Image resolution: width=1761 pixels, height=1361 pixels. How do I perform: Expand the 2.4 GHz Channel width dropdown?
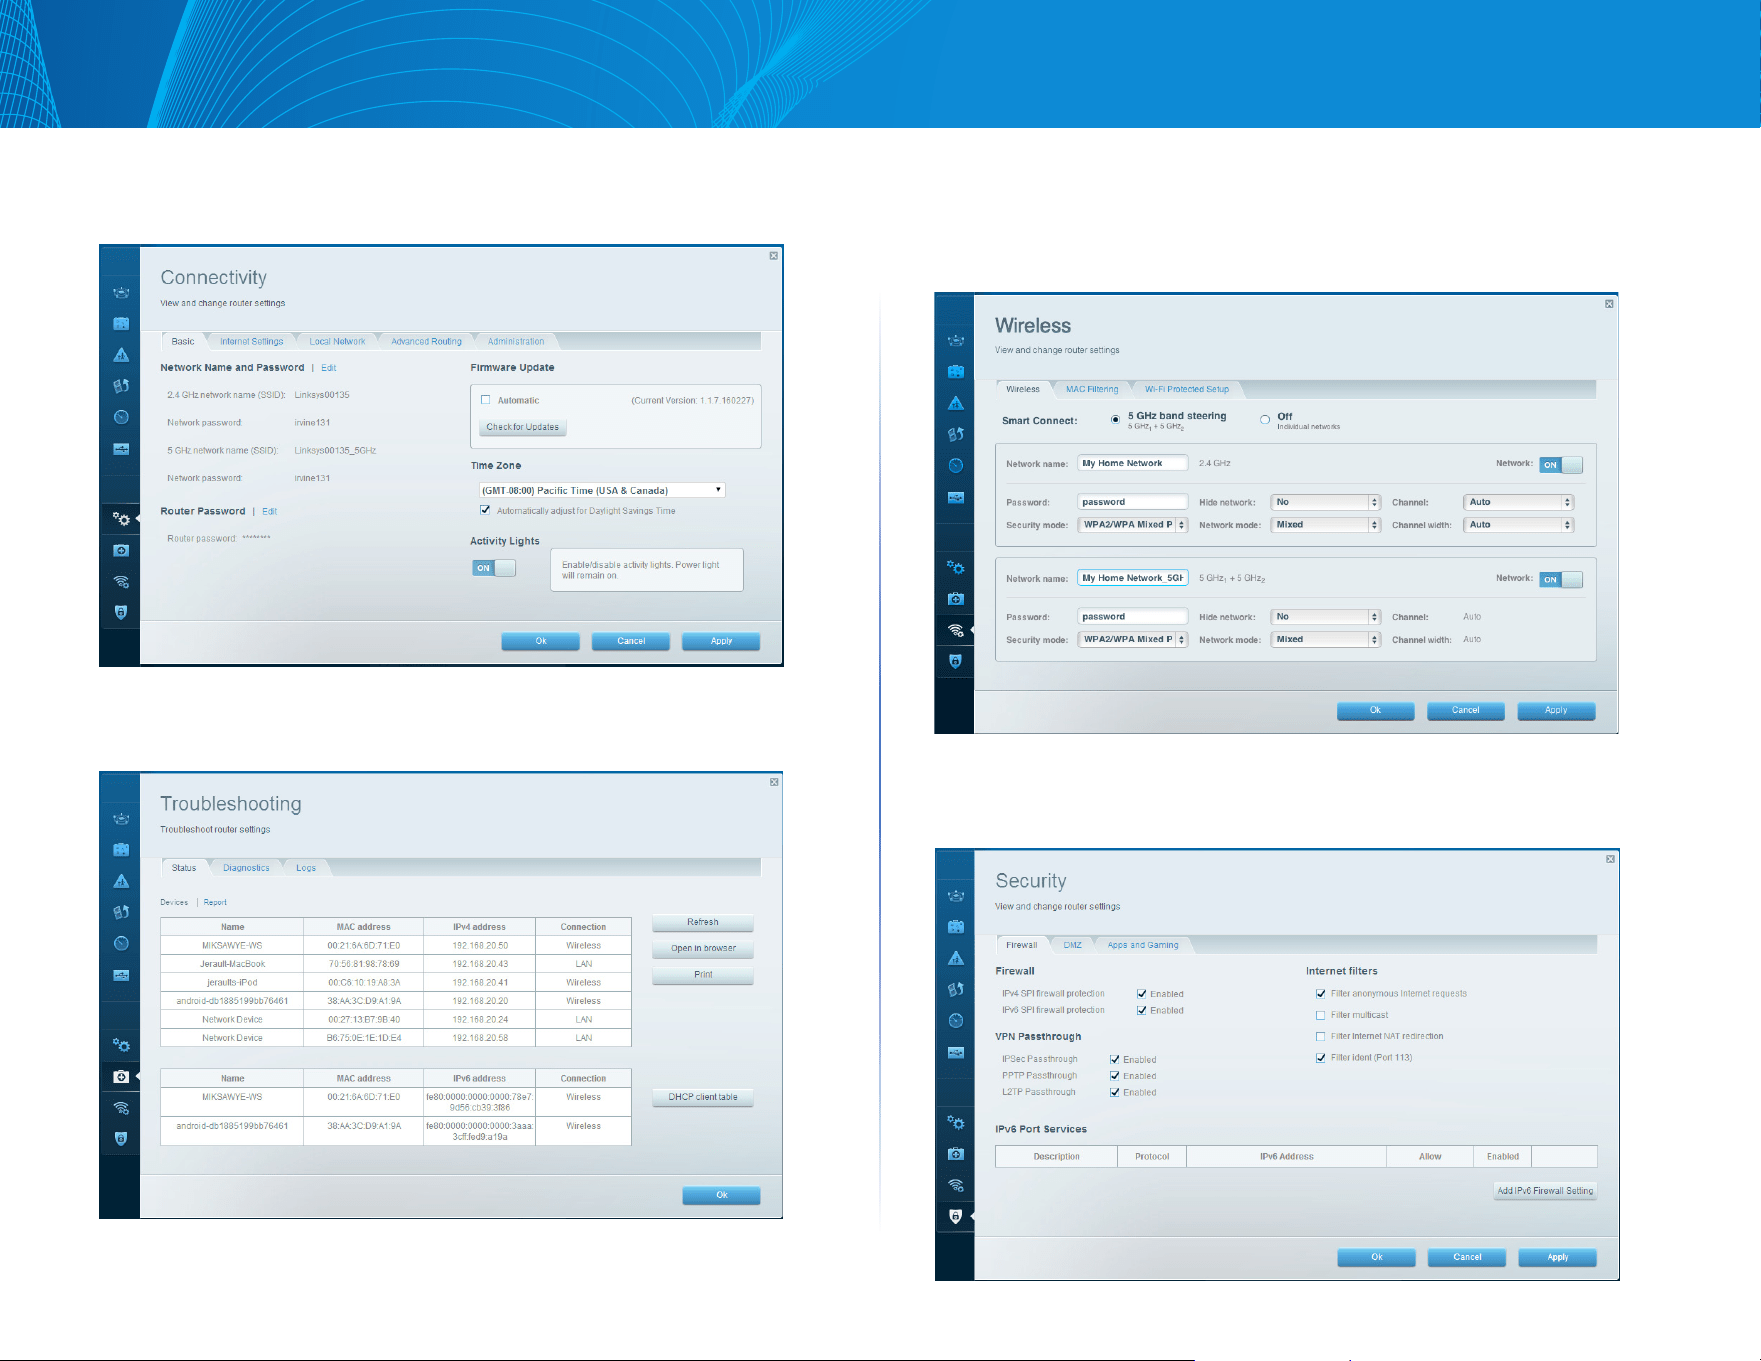pos(1519,525)
